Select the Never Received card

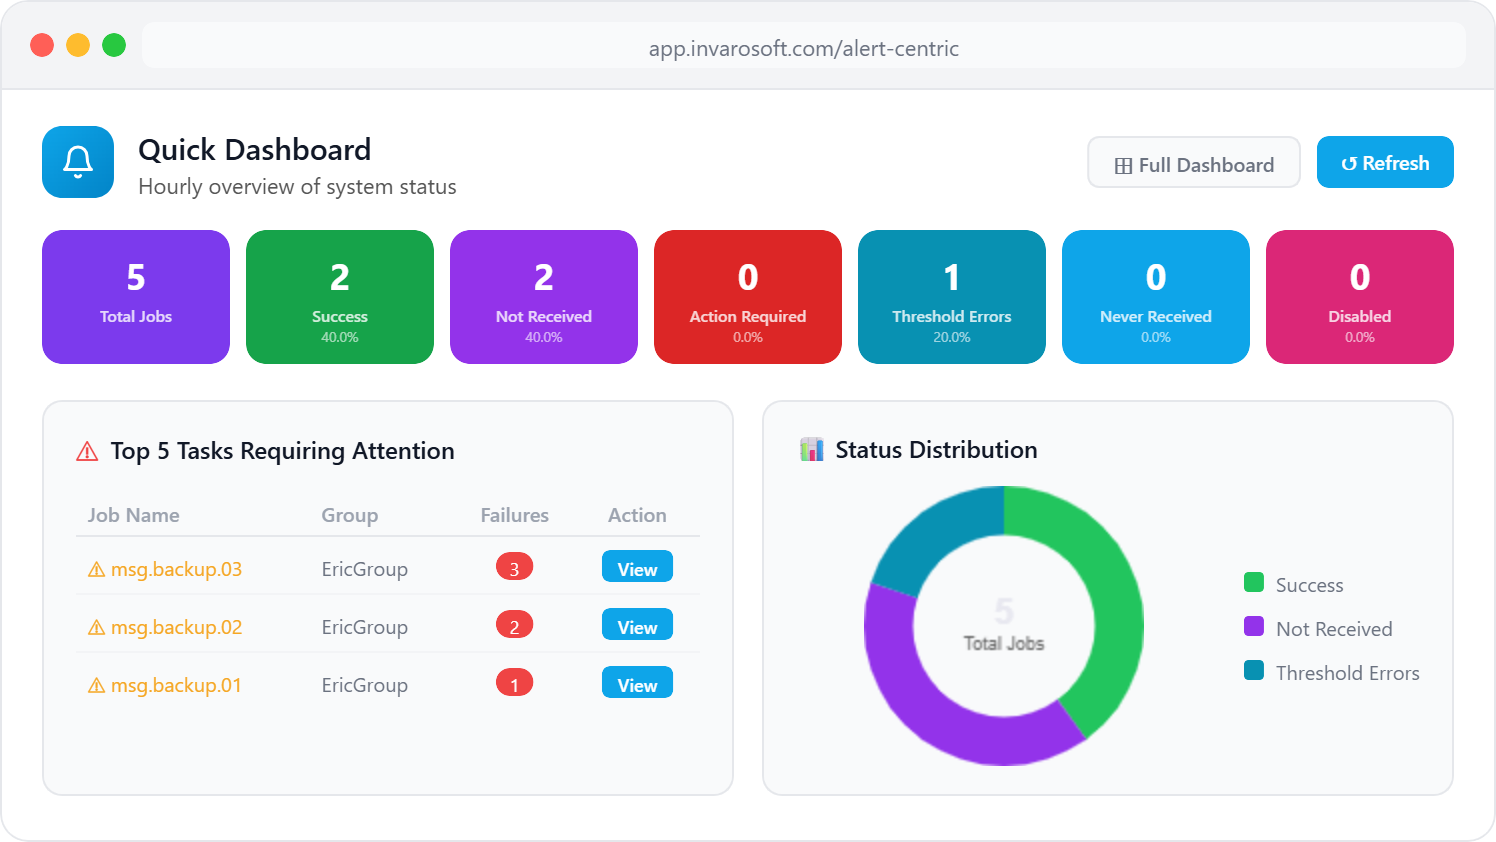point(1156,297)
